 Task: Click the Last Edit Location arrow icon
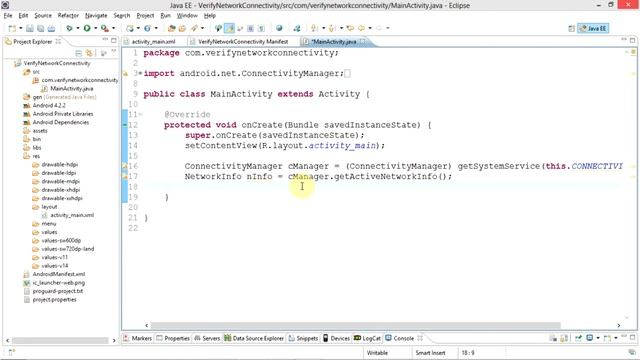[350, 28]
